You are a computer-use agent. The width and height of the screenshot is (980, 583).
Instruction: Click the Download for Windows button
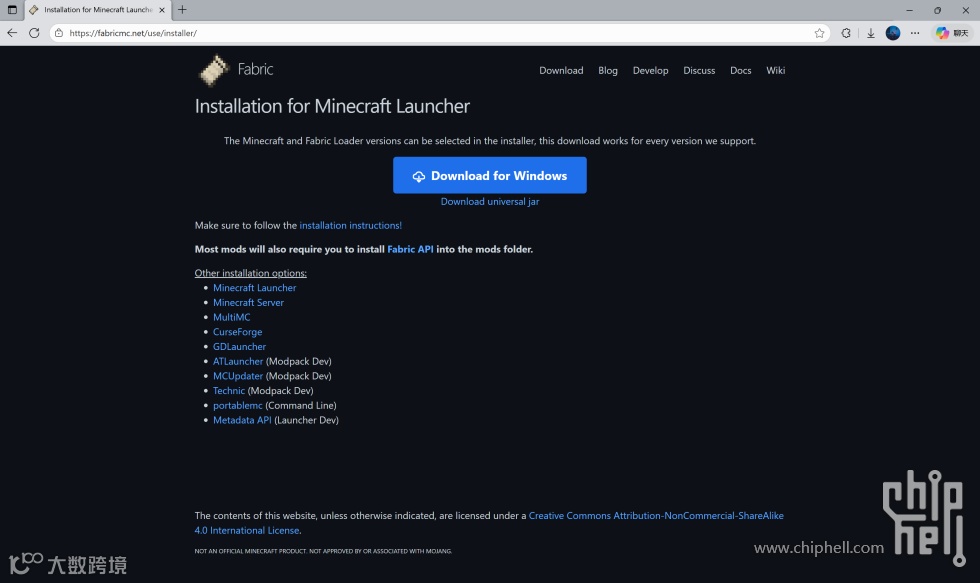pyautogui.click(x=489, y=176)
